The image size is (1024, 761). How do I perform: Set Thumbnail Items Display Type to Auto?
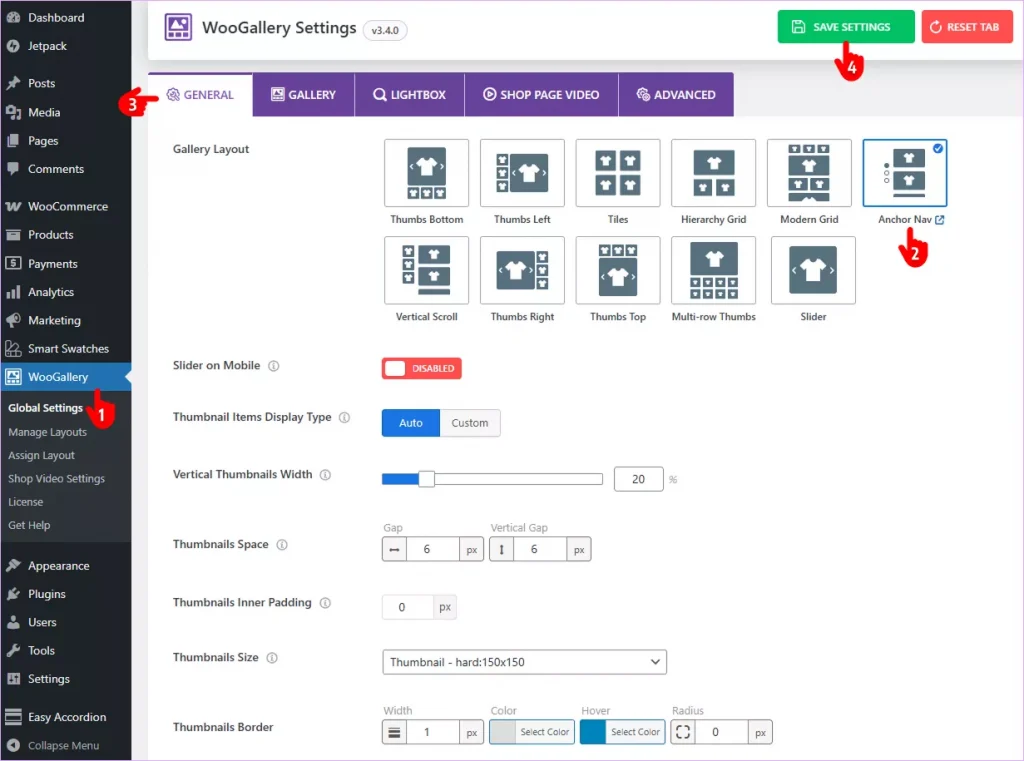point(411,423)
